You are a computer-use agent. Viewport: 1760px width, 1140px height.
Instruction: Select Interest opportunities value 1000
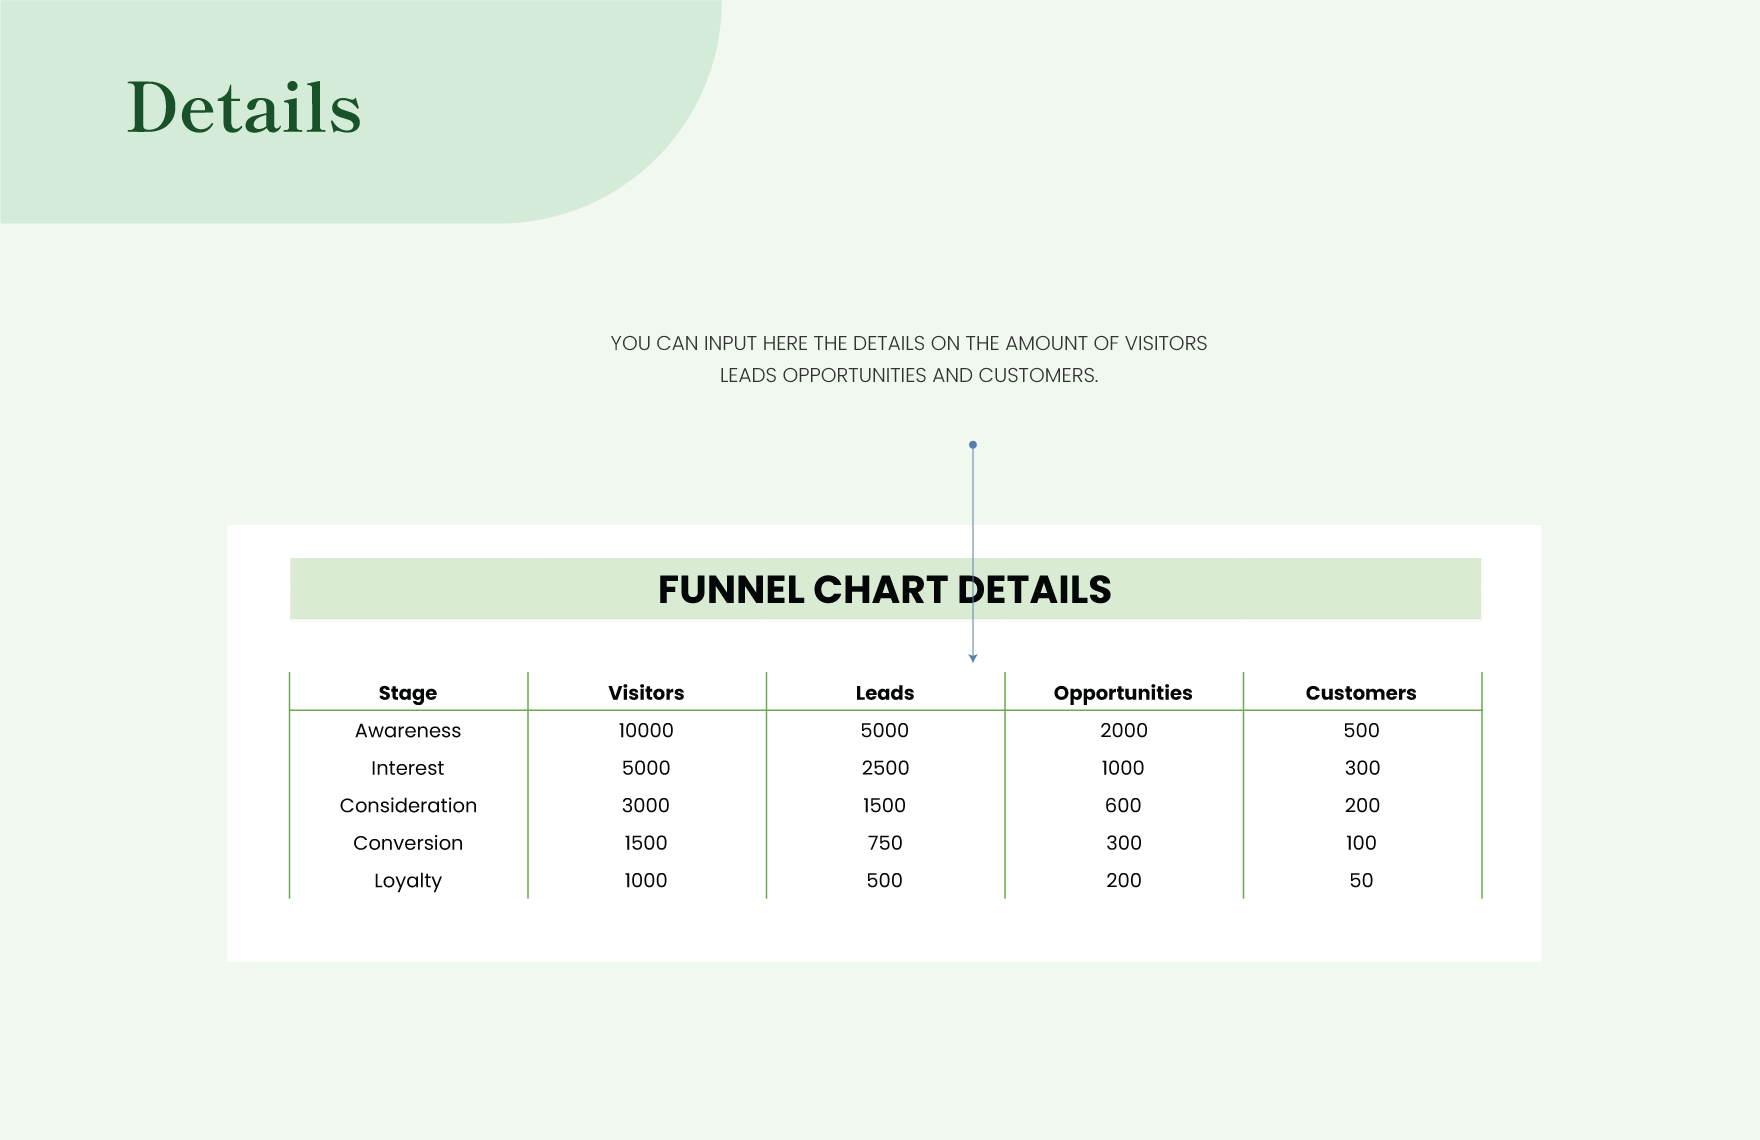pyautogui.click(x=1123, y=768)
